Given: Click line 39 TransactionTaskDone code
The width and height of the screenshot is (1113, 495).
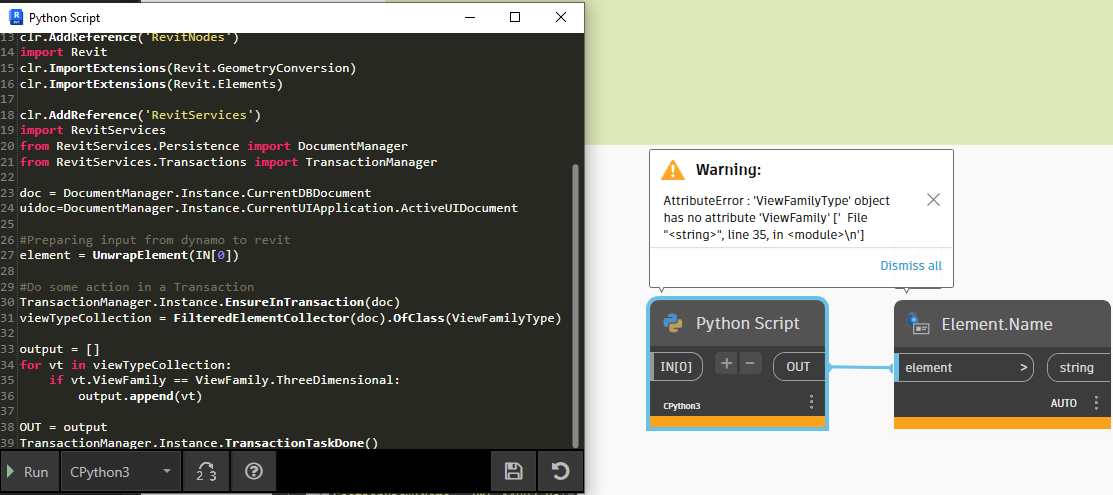Looking at the screenshot, I should [x=199, y=443].
